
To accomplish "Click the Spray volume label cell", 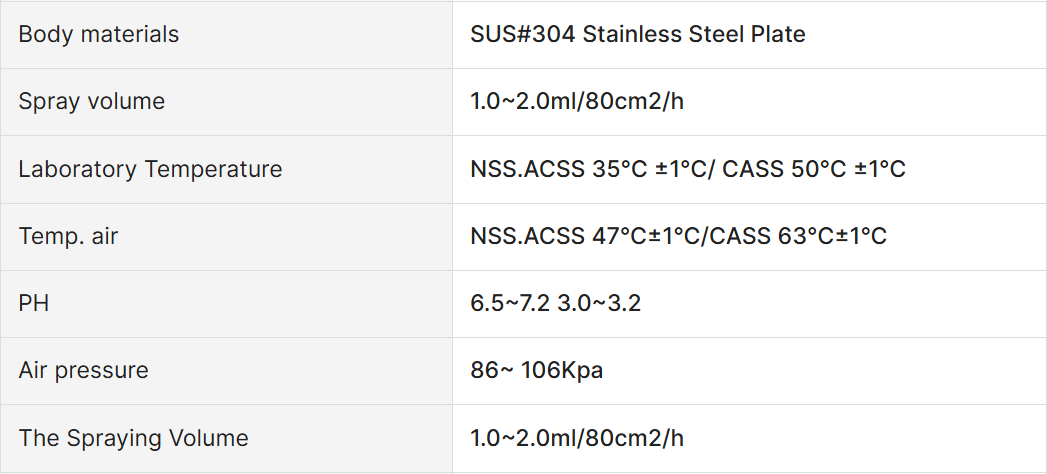I will click(x=226, y=101).
